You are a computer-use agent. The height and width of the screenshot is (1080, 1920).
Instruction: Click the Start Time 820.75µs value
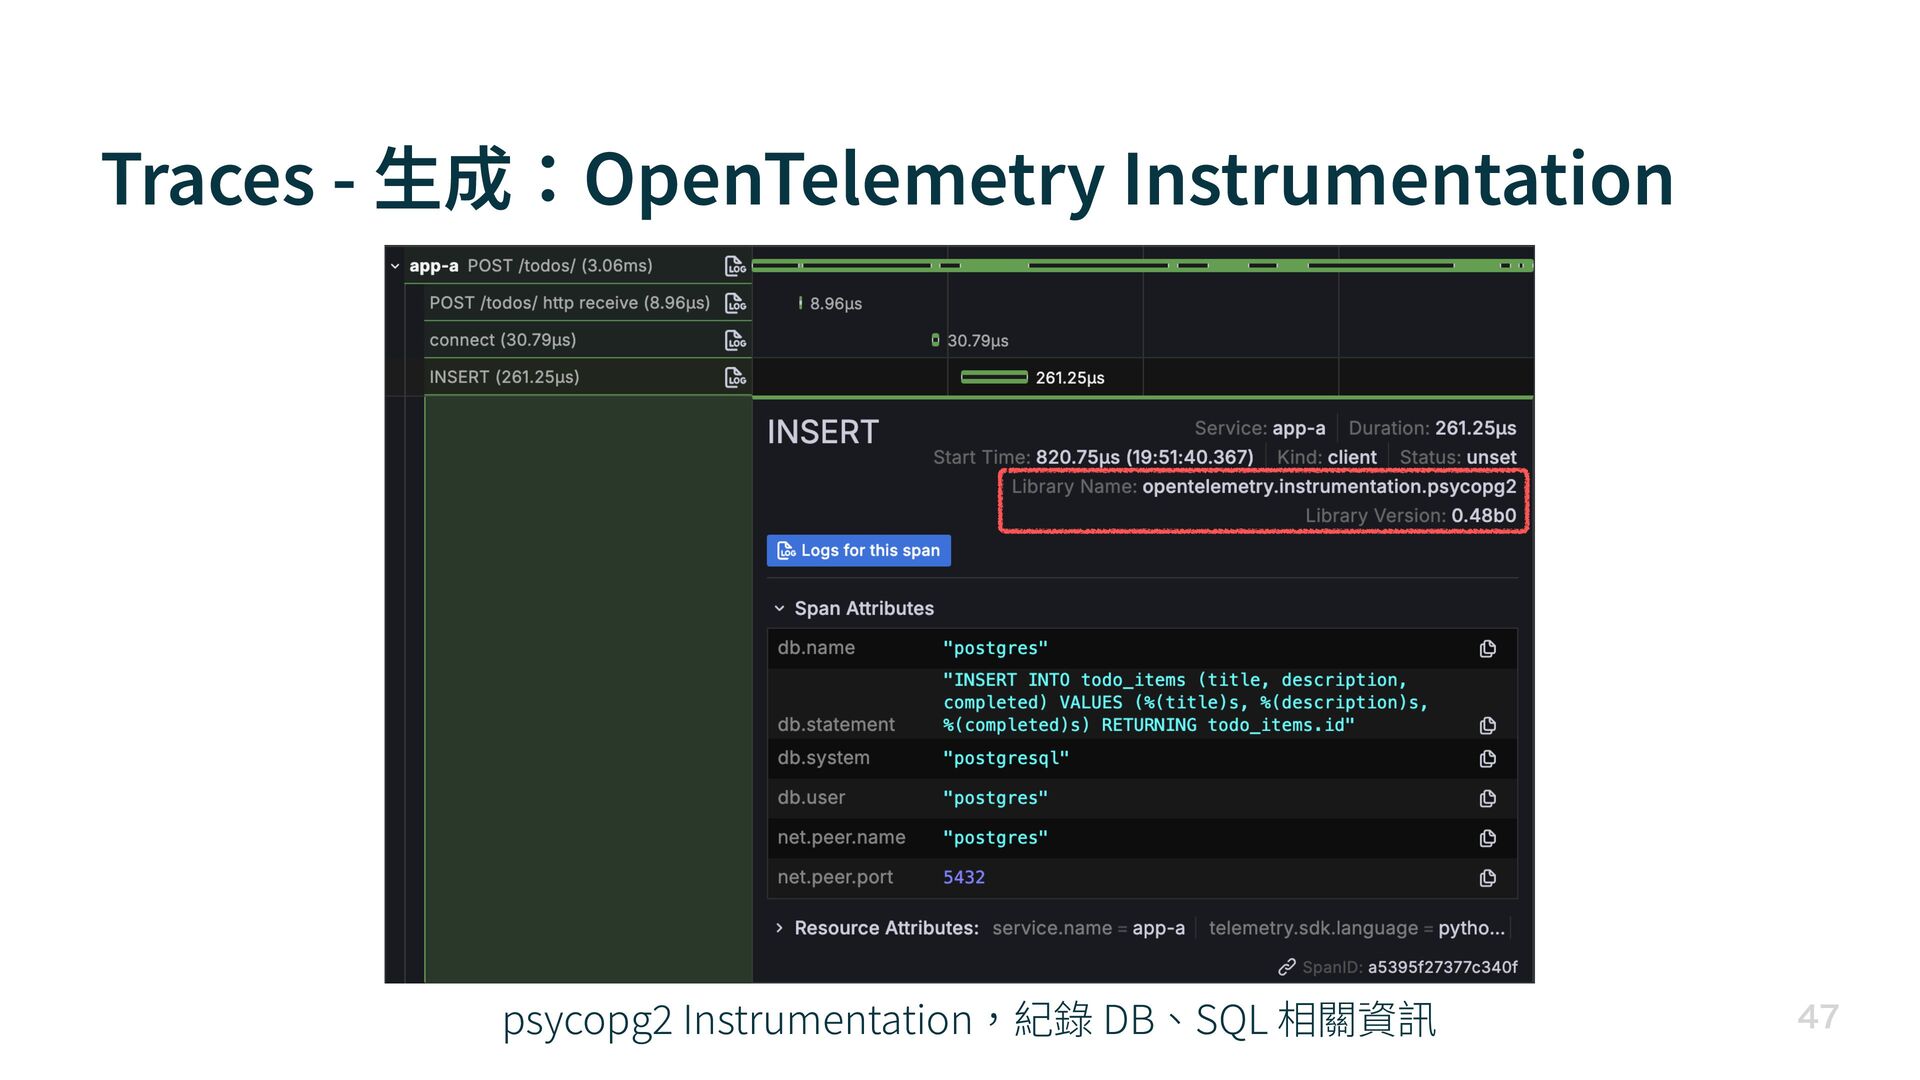[1144, 457]
